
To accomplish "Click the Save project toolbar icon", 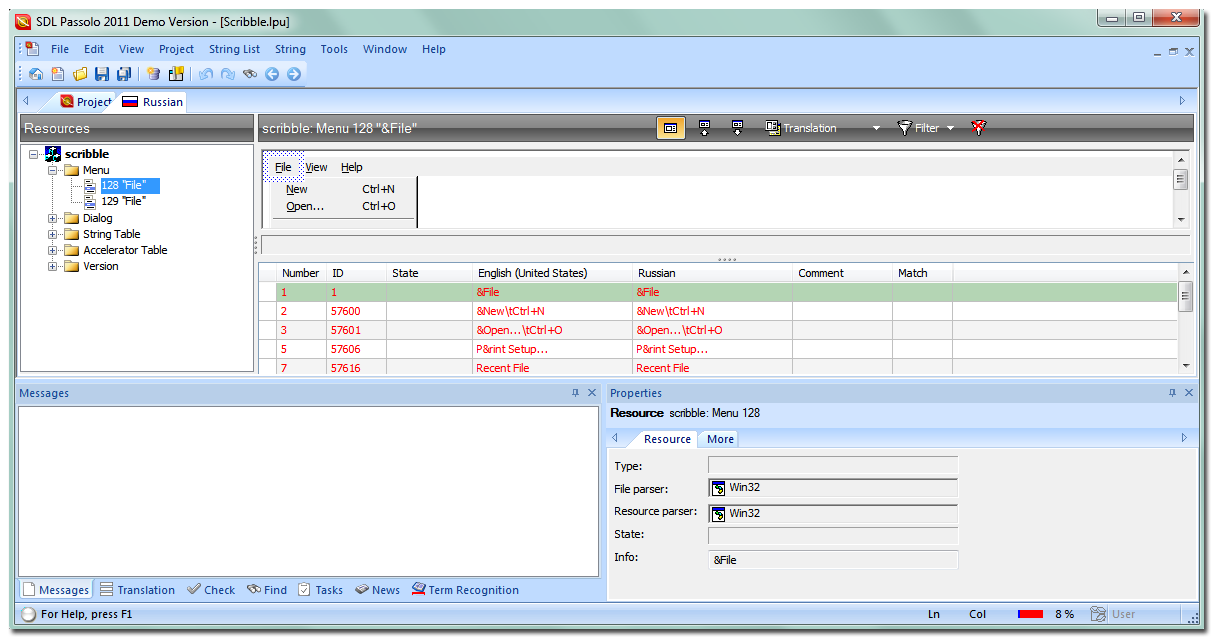I will (102, 74).
